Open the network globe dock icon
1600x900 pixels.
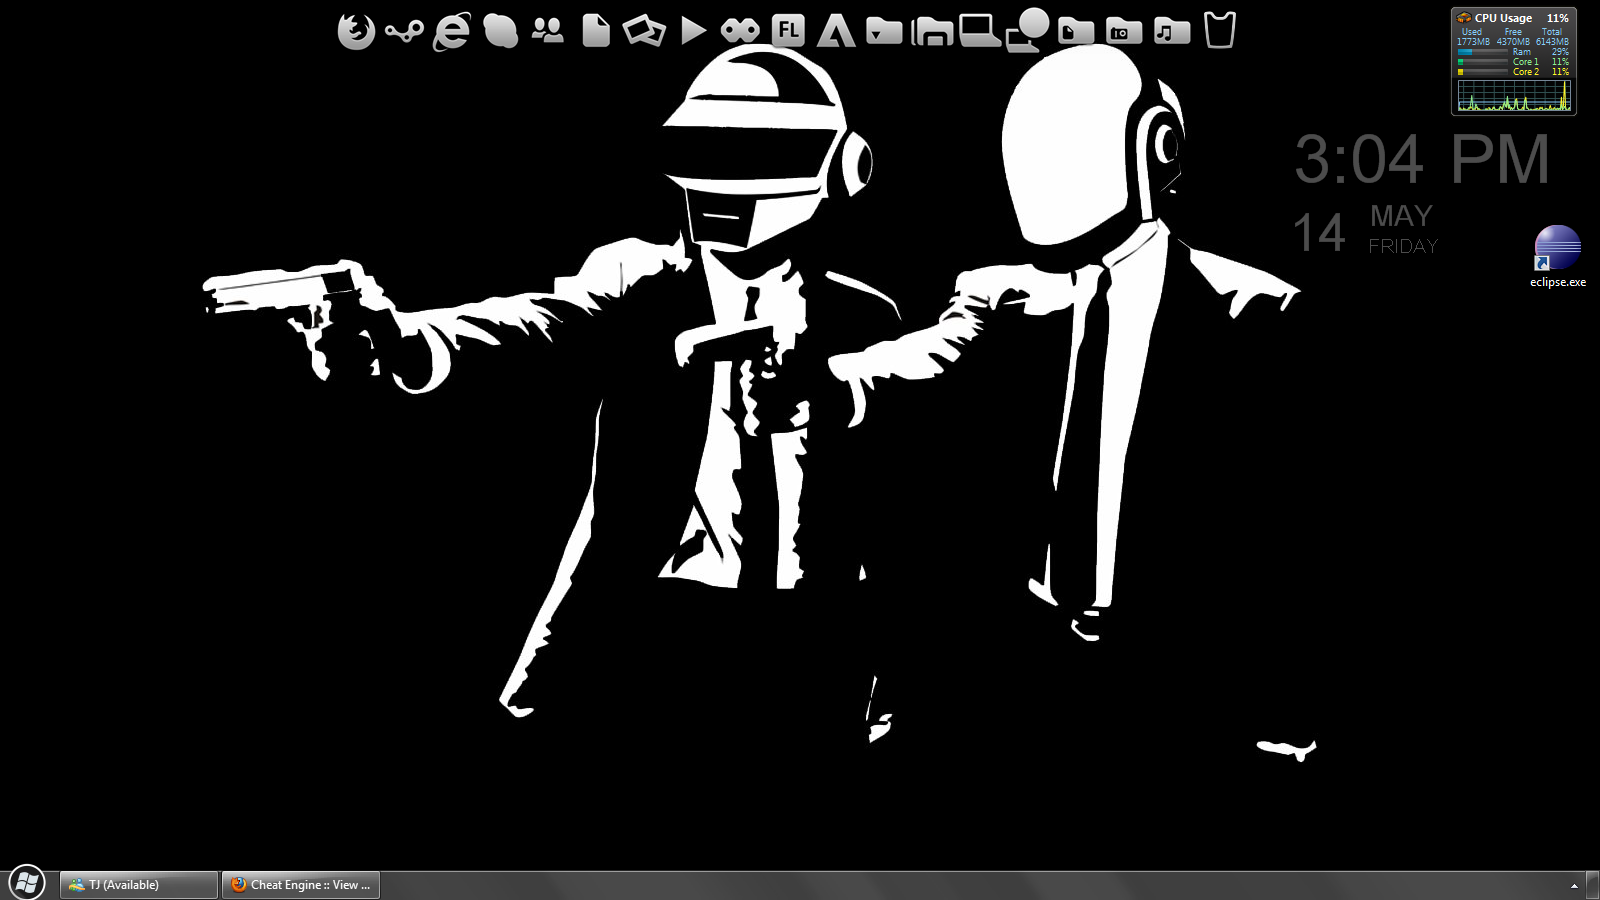(x=1028, y=29)
